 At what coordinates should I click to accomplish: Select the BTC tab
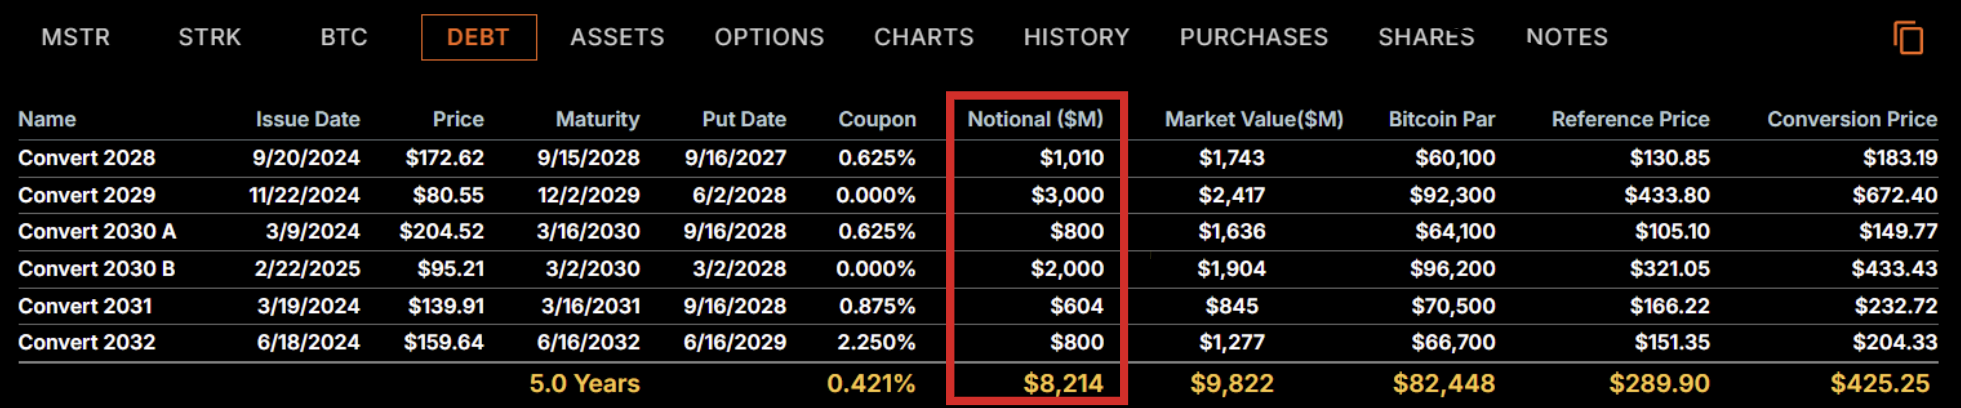coord(344,38)
